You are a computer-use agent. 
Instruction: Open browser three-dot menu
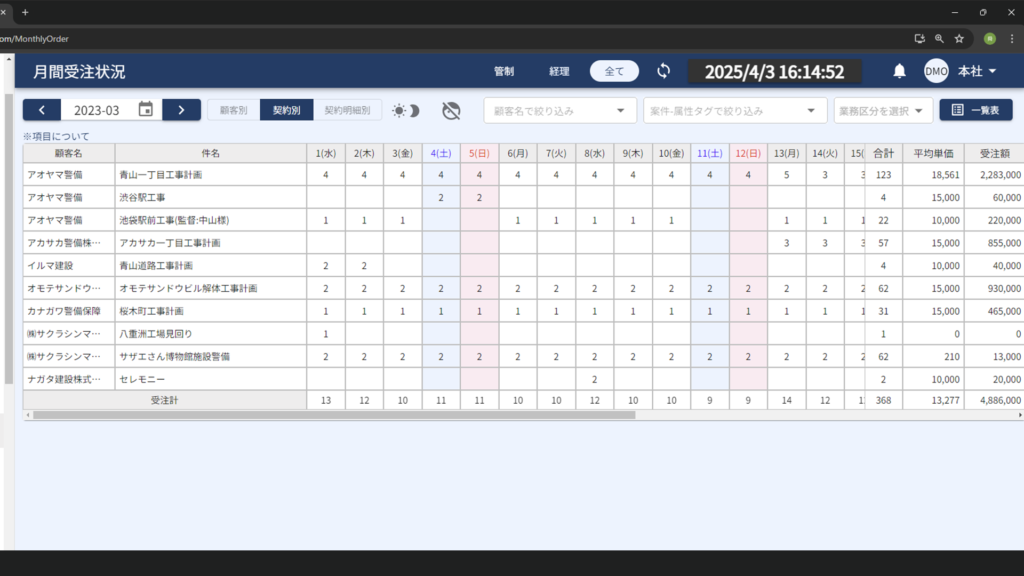tap(1012, 39)
